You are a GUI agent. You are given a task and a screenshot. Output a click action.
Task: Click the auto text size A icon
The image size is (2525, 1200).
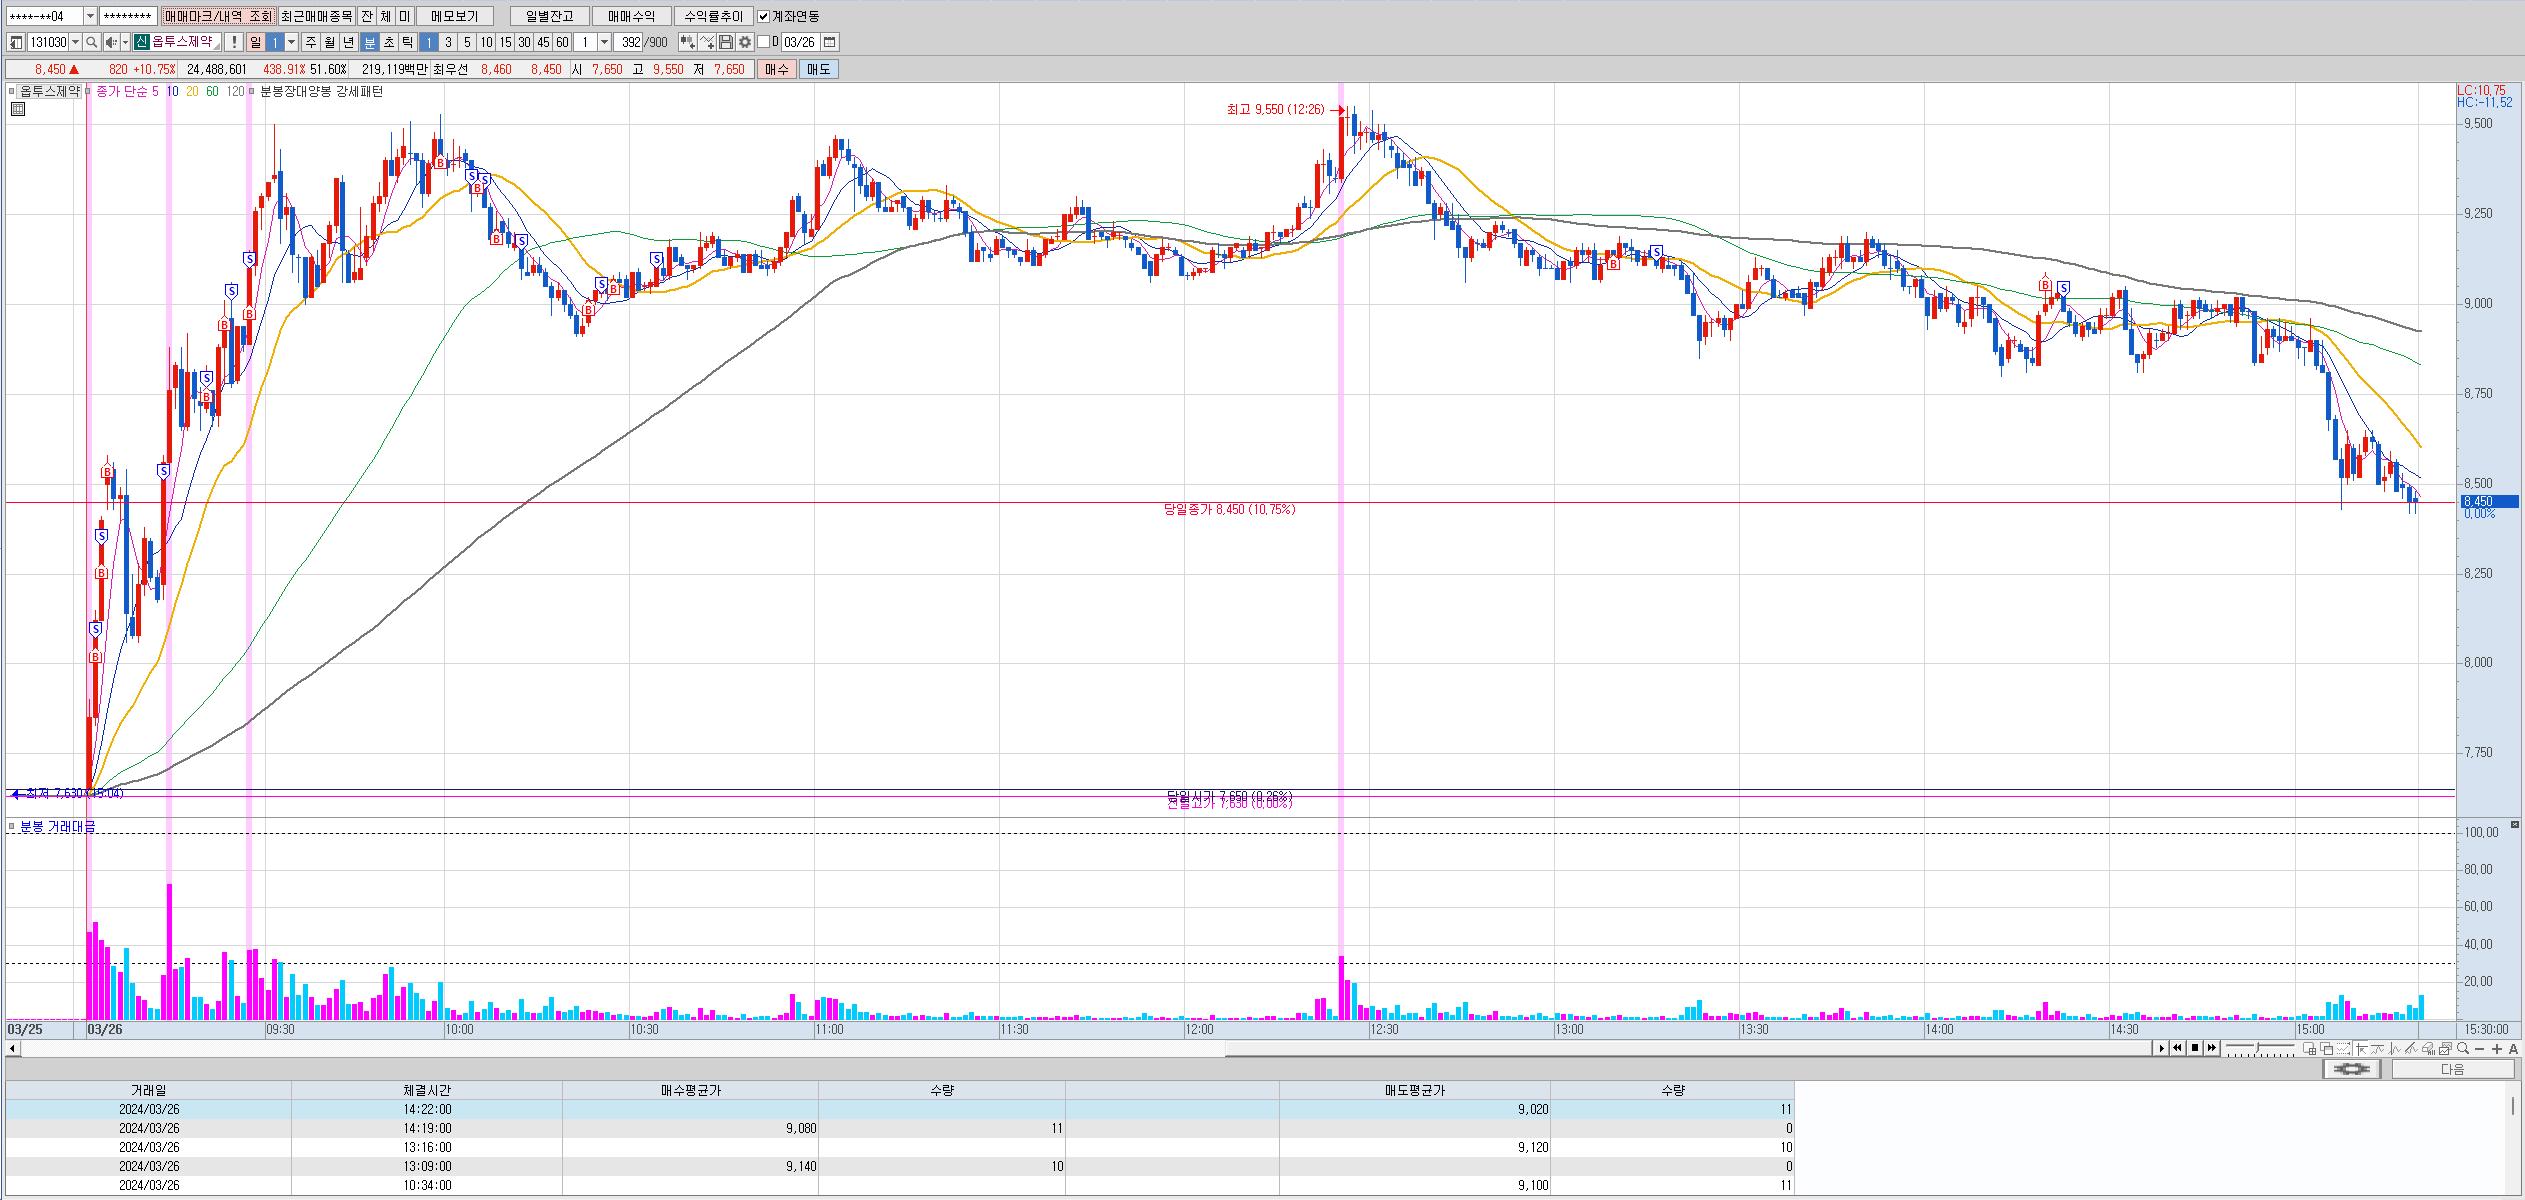pyautogui.click(x=2513, y=1049)
